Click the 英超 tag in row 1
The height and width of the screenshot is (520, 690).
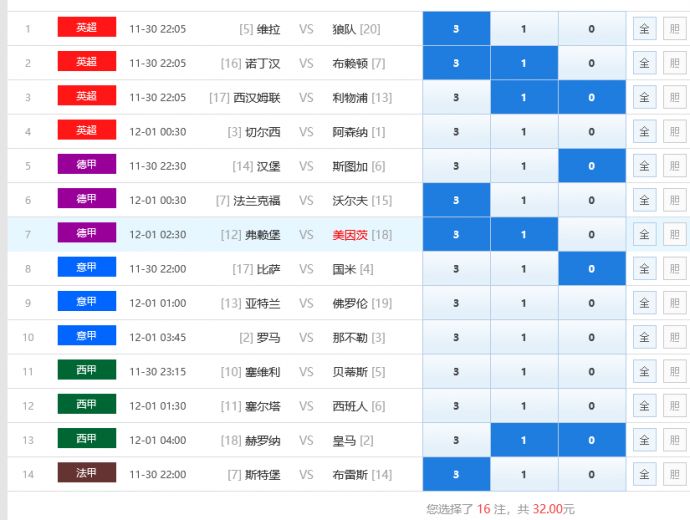[87, 28]
